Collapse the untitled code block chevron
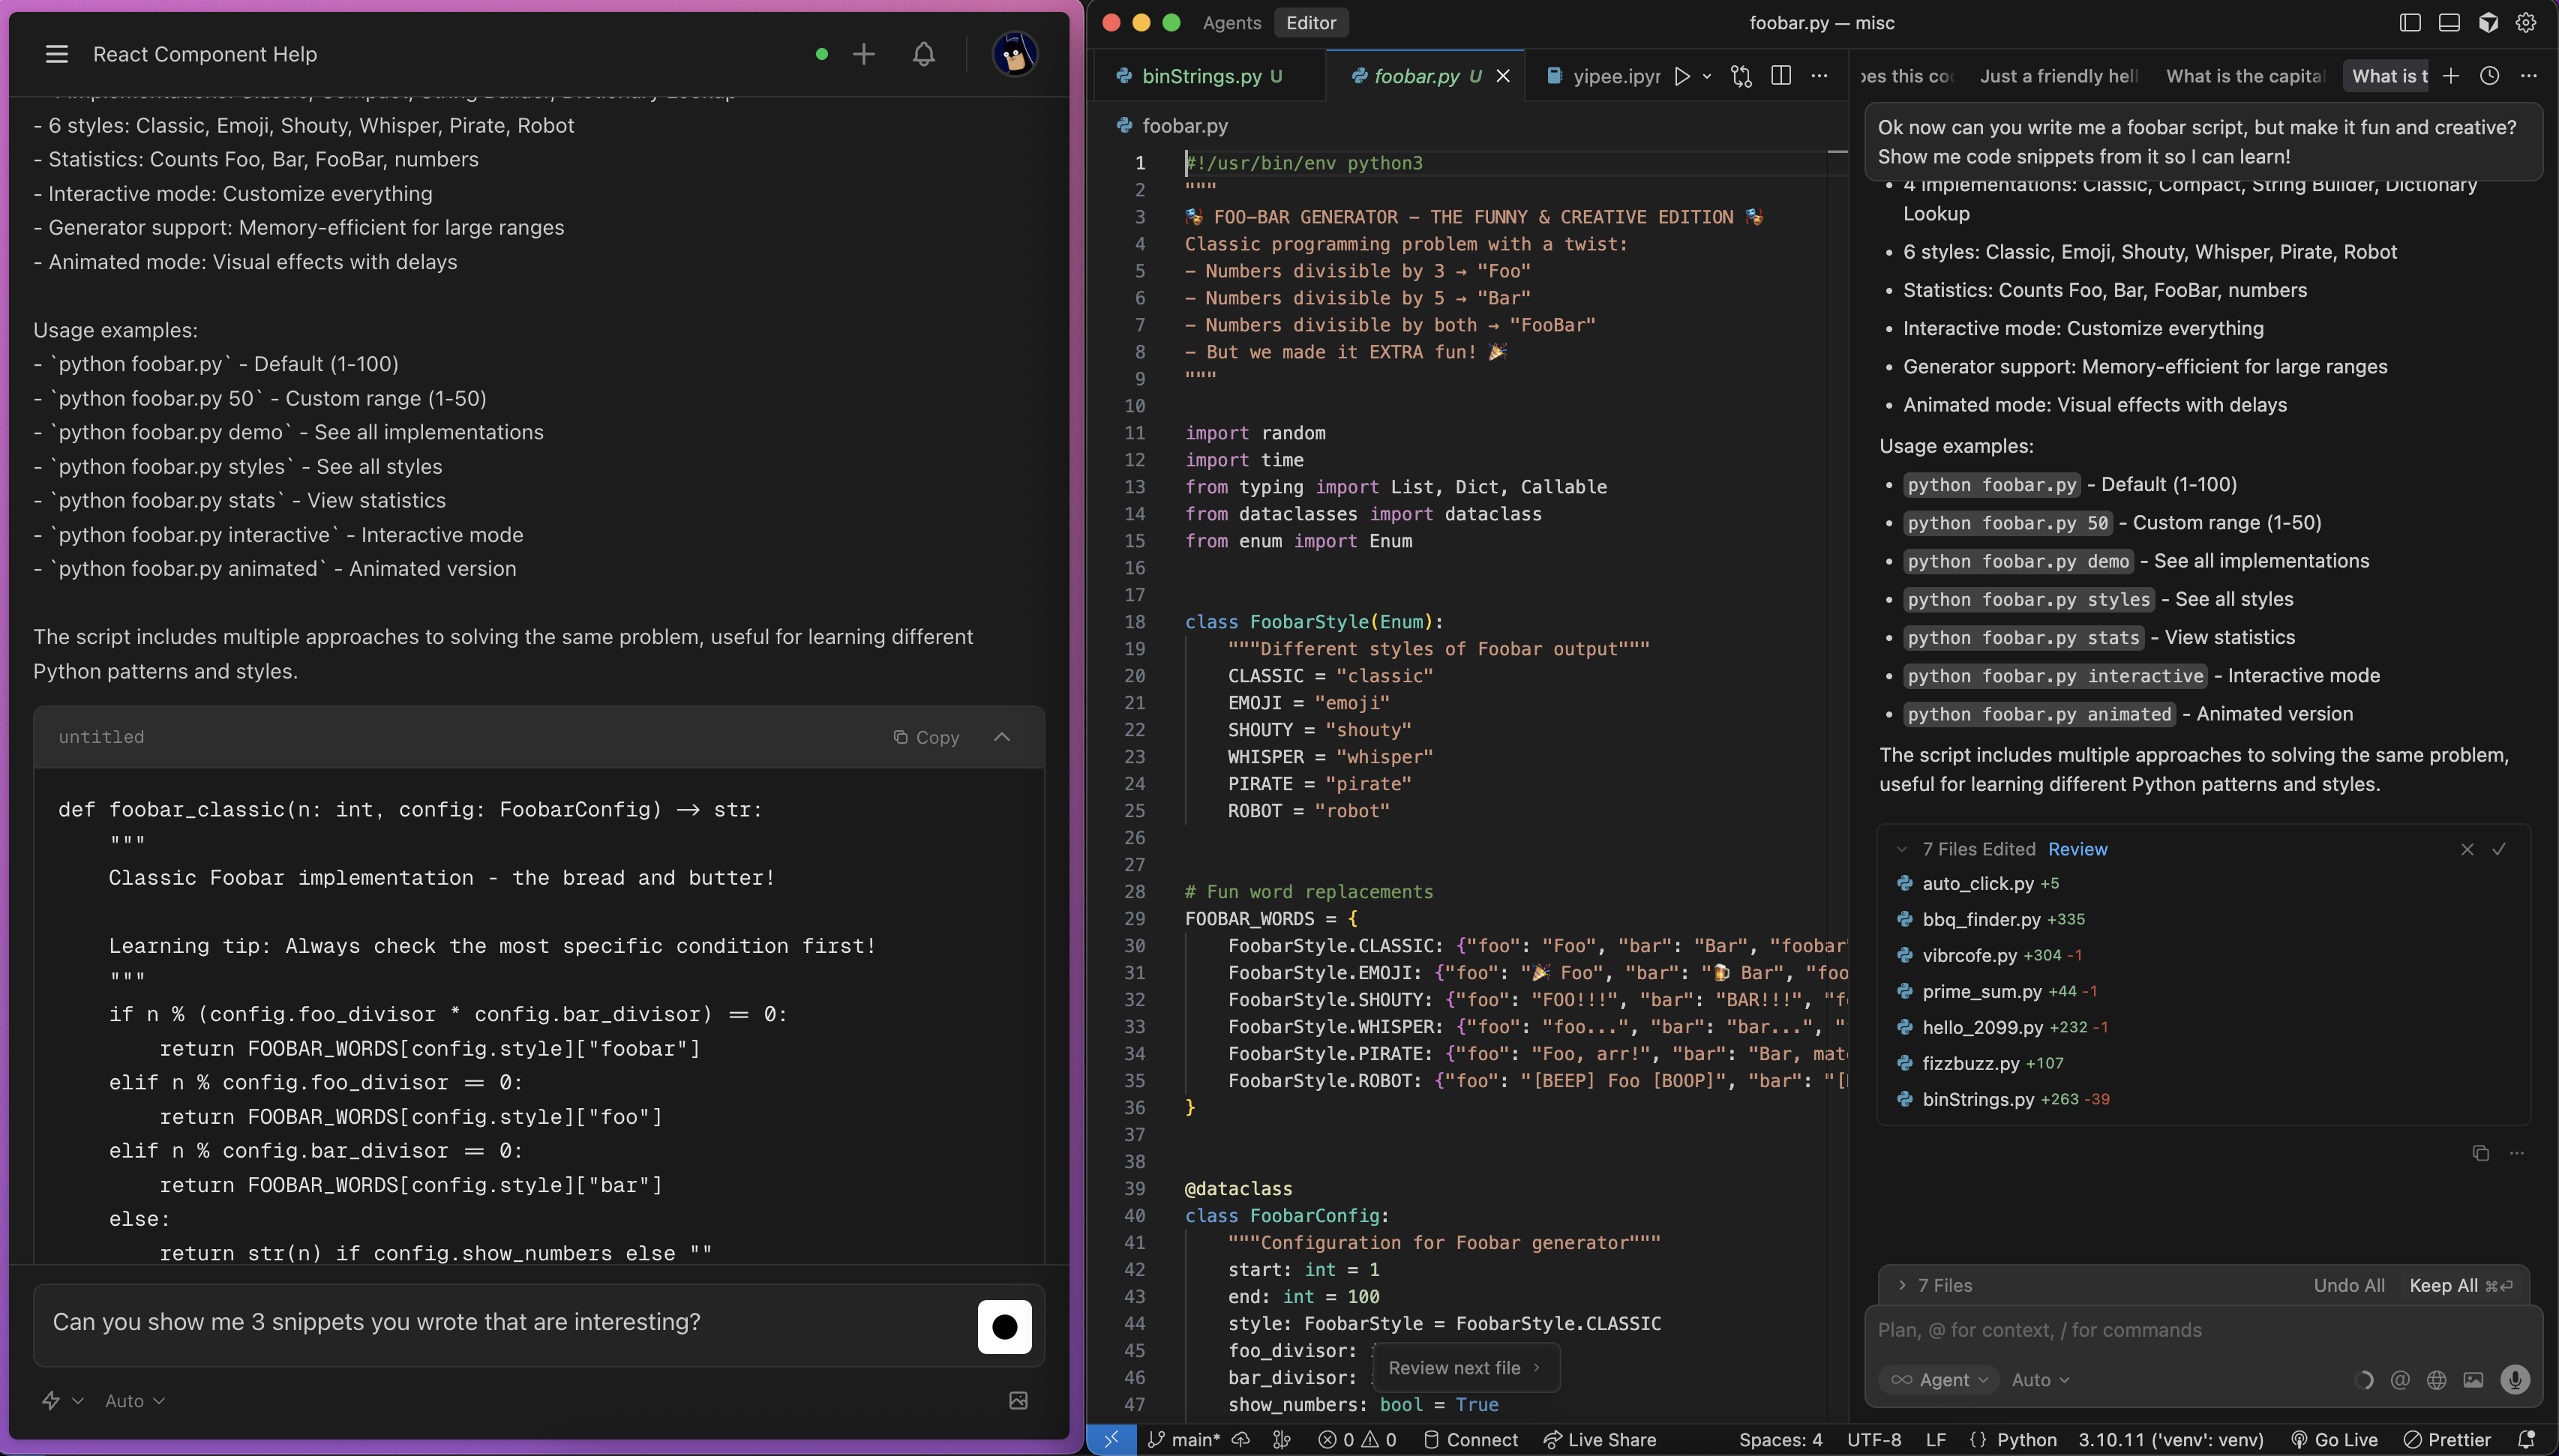Screen dimensions: 2559x1456 1002,737
